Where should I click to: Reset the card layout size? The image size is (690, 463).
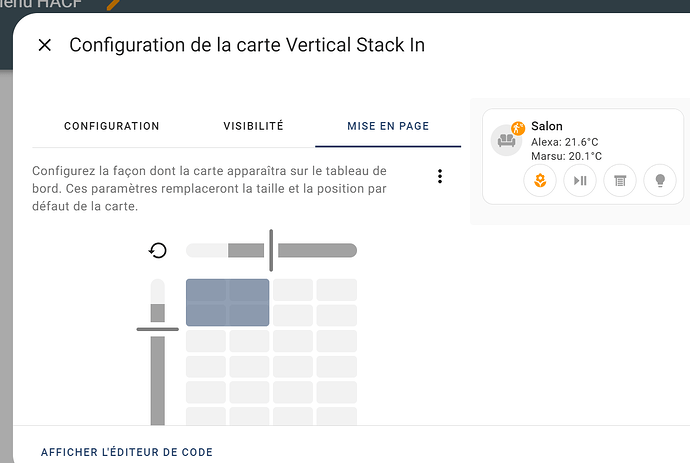tap(158, 250)
